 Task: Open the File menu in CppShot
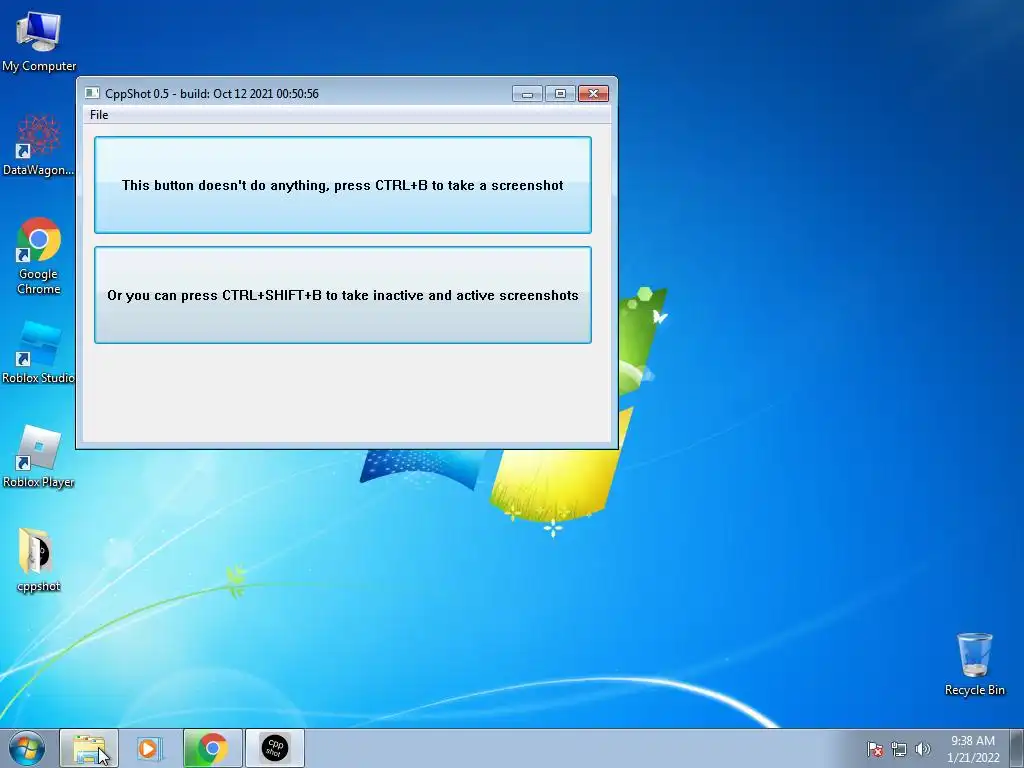pos(99,115)
